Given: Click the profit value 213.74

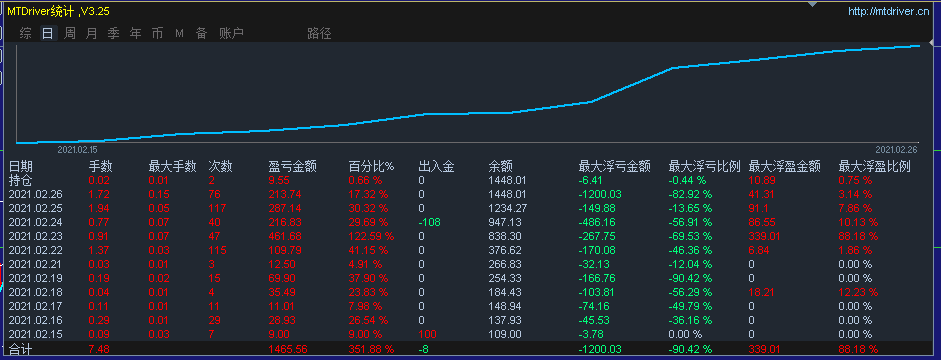Looking at the screenshot, I should (284, 194).
